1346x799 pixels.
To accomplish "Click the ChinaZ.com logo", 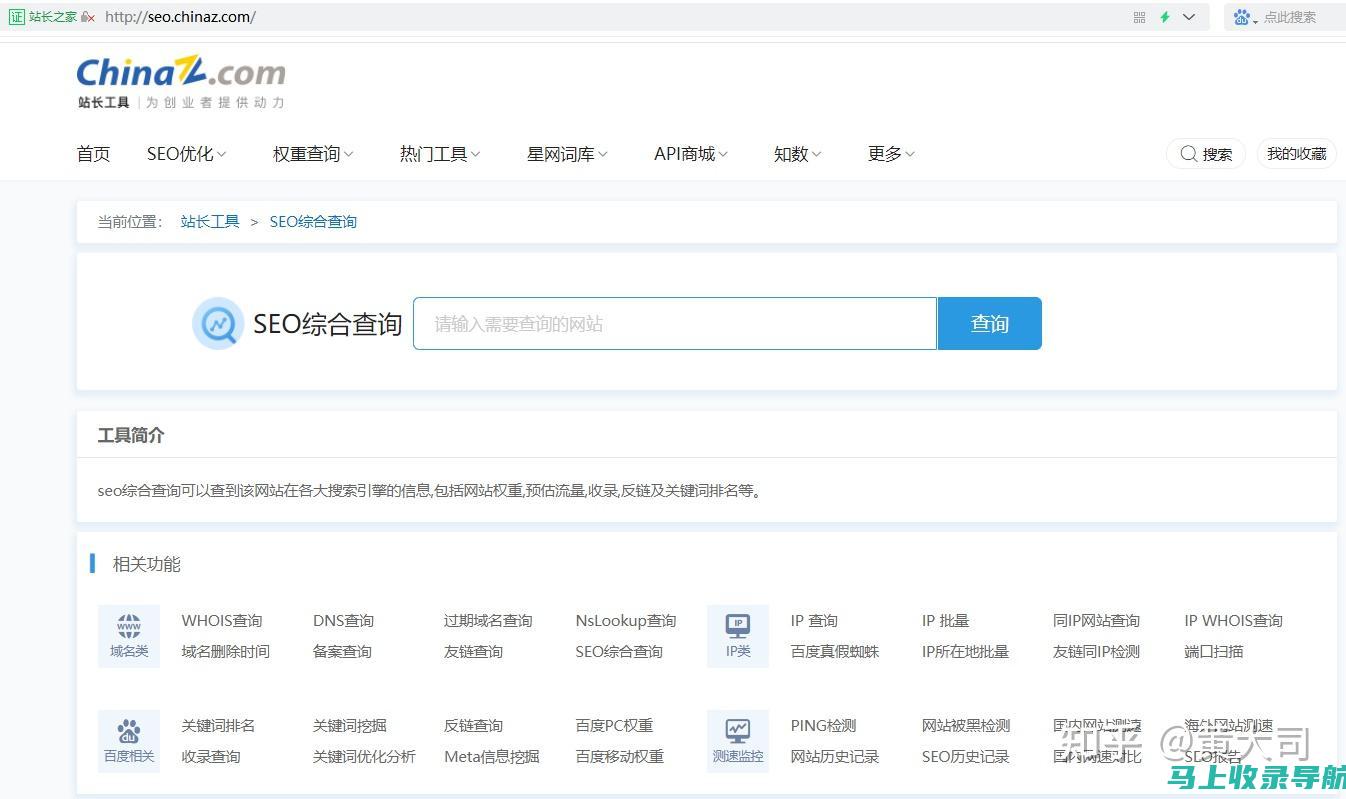I will 181,82.
